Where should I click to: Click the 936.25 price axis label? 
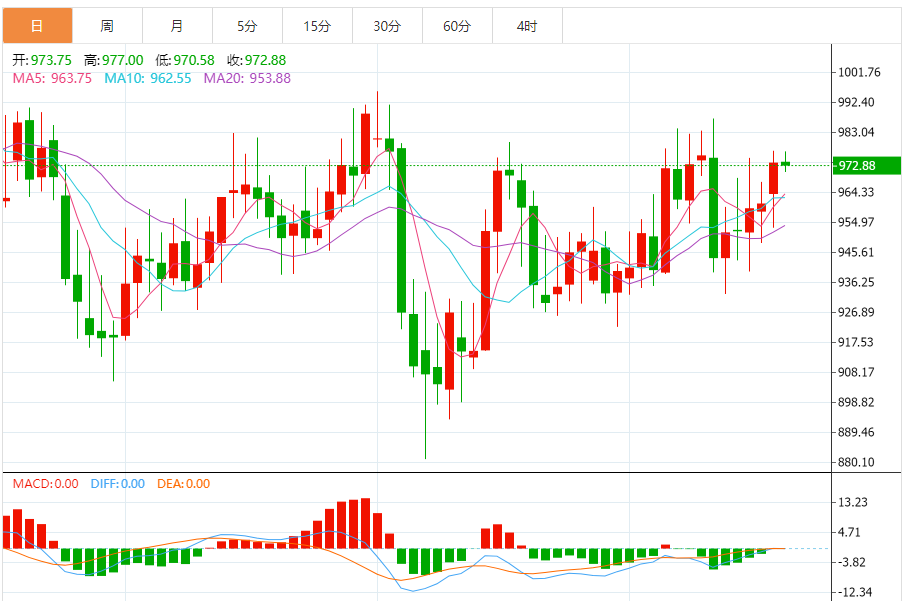tap(856, 282)
